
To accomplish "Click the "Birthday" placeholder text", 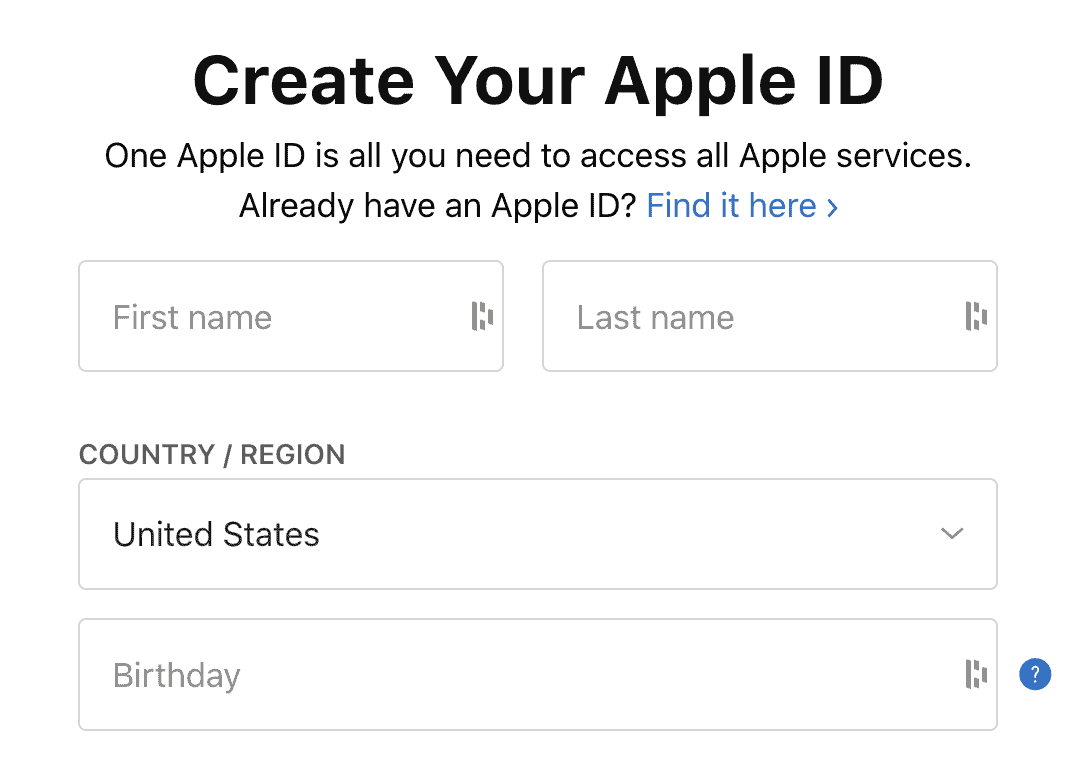I will 176,675.
